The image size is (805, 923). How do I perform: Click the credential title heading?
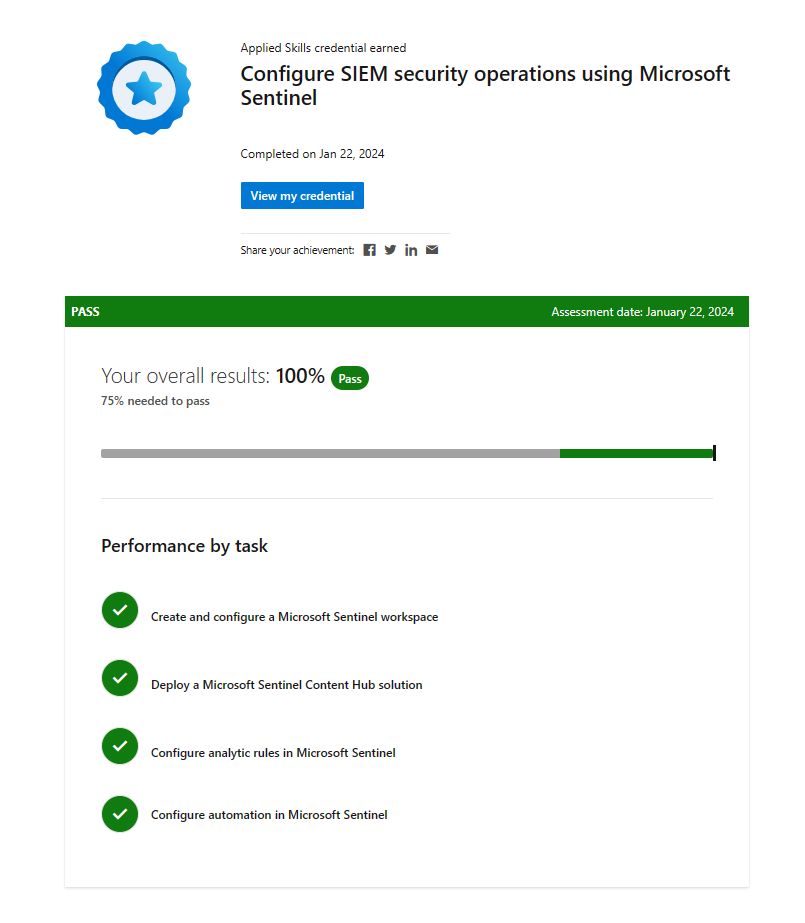[x=485, y=85]
